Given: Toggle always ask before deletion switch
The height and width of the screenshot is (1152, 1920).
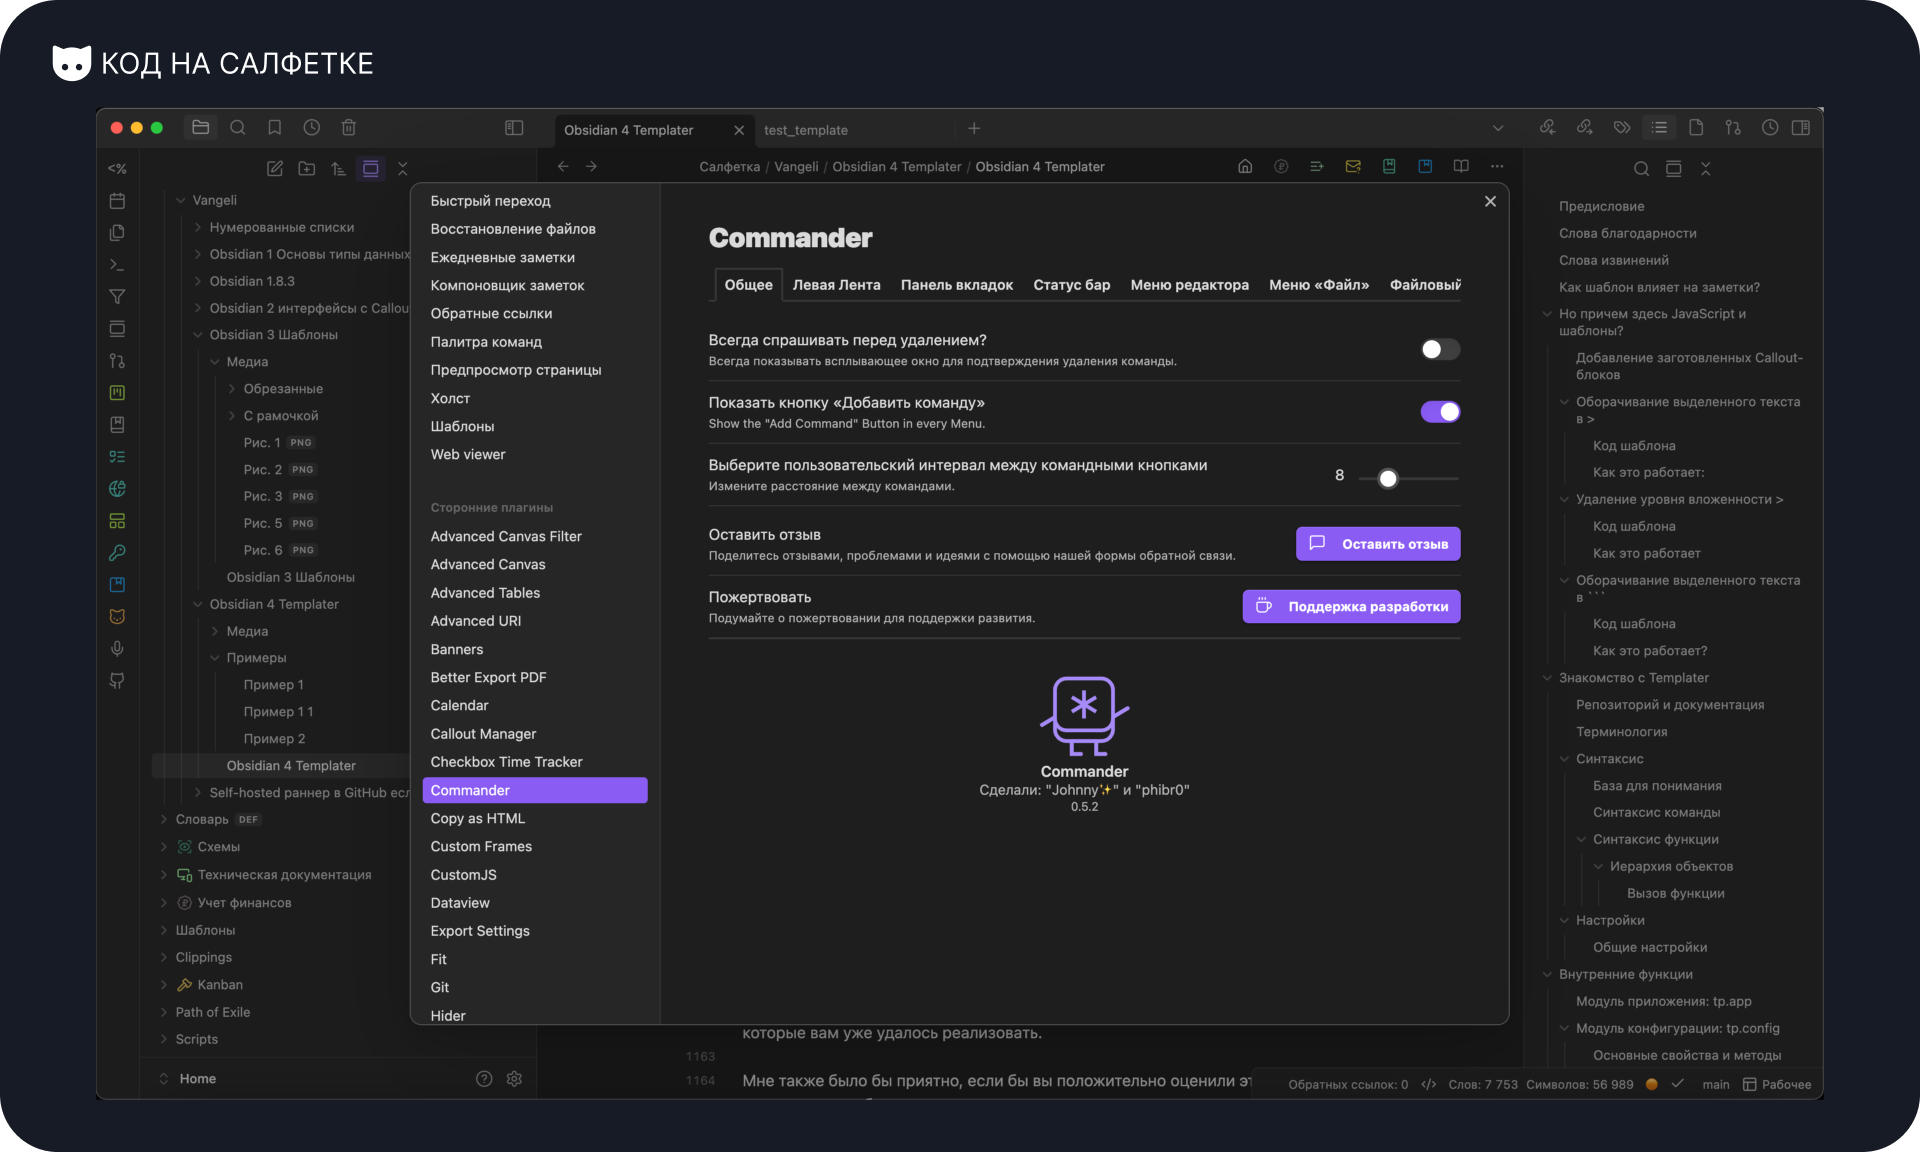Looking at the screenshot, I should coord(1440,349).
